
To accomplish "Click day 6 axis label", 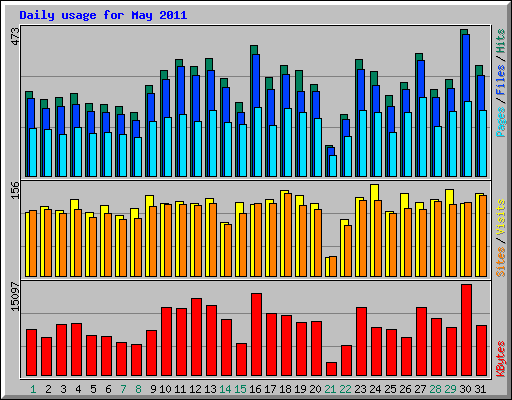I will click(108, 389).
